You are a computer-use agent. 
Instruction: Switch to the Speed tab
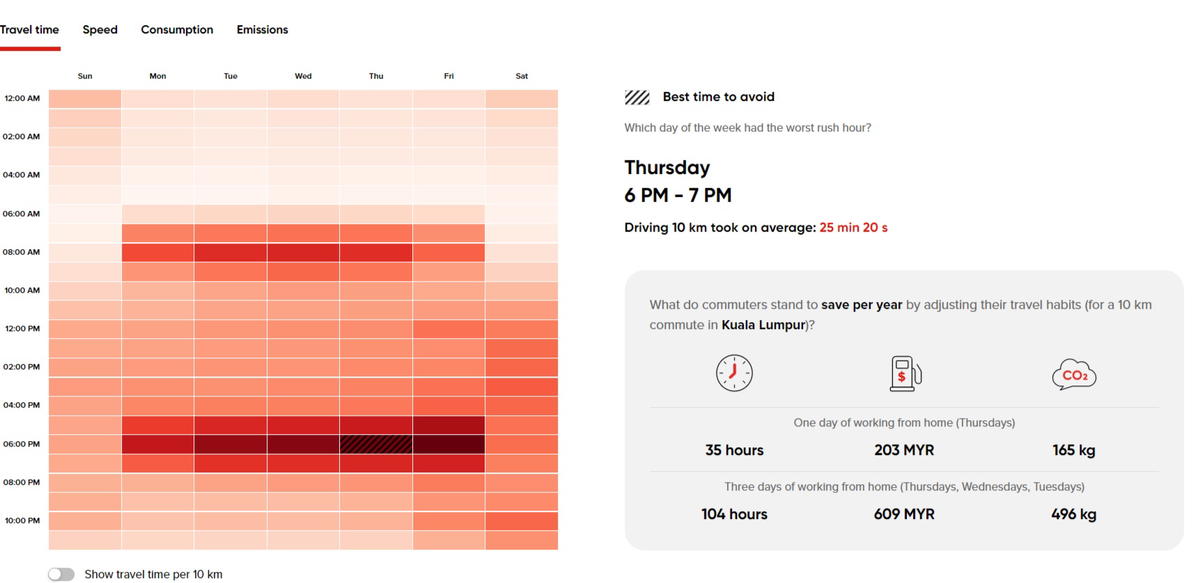coord(100,30)
